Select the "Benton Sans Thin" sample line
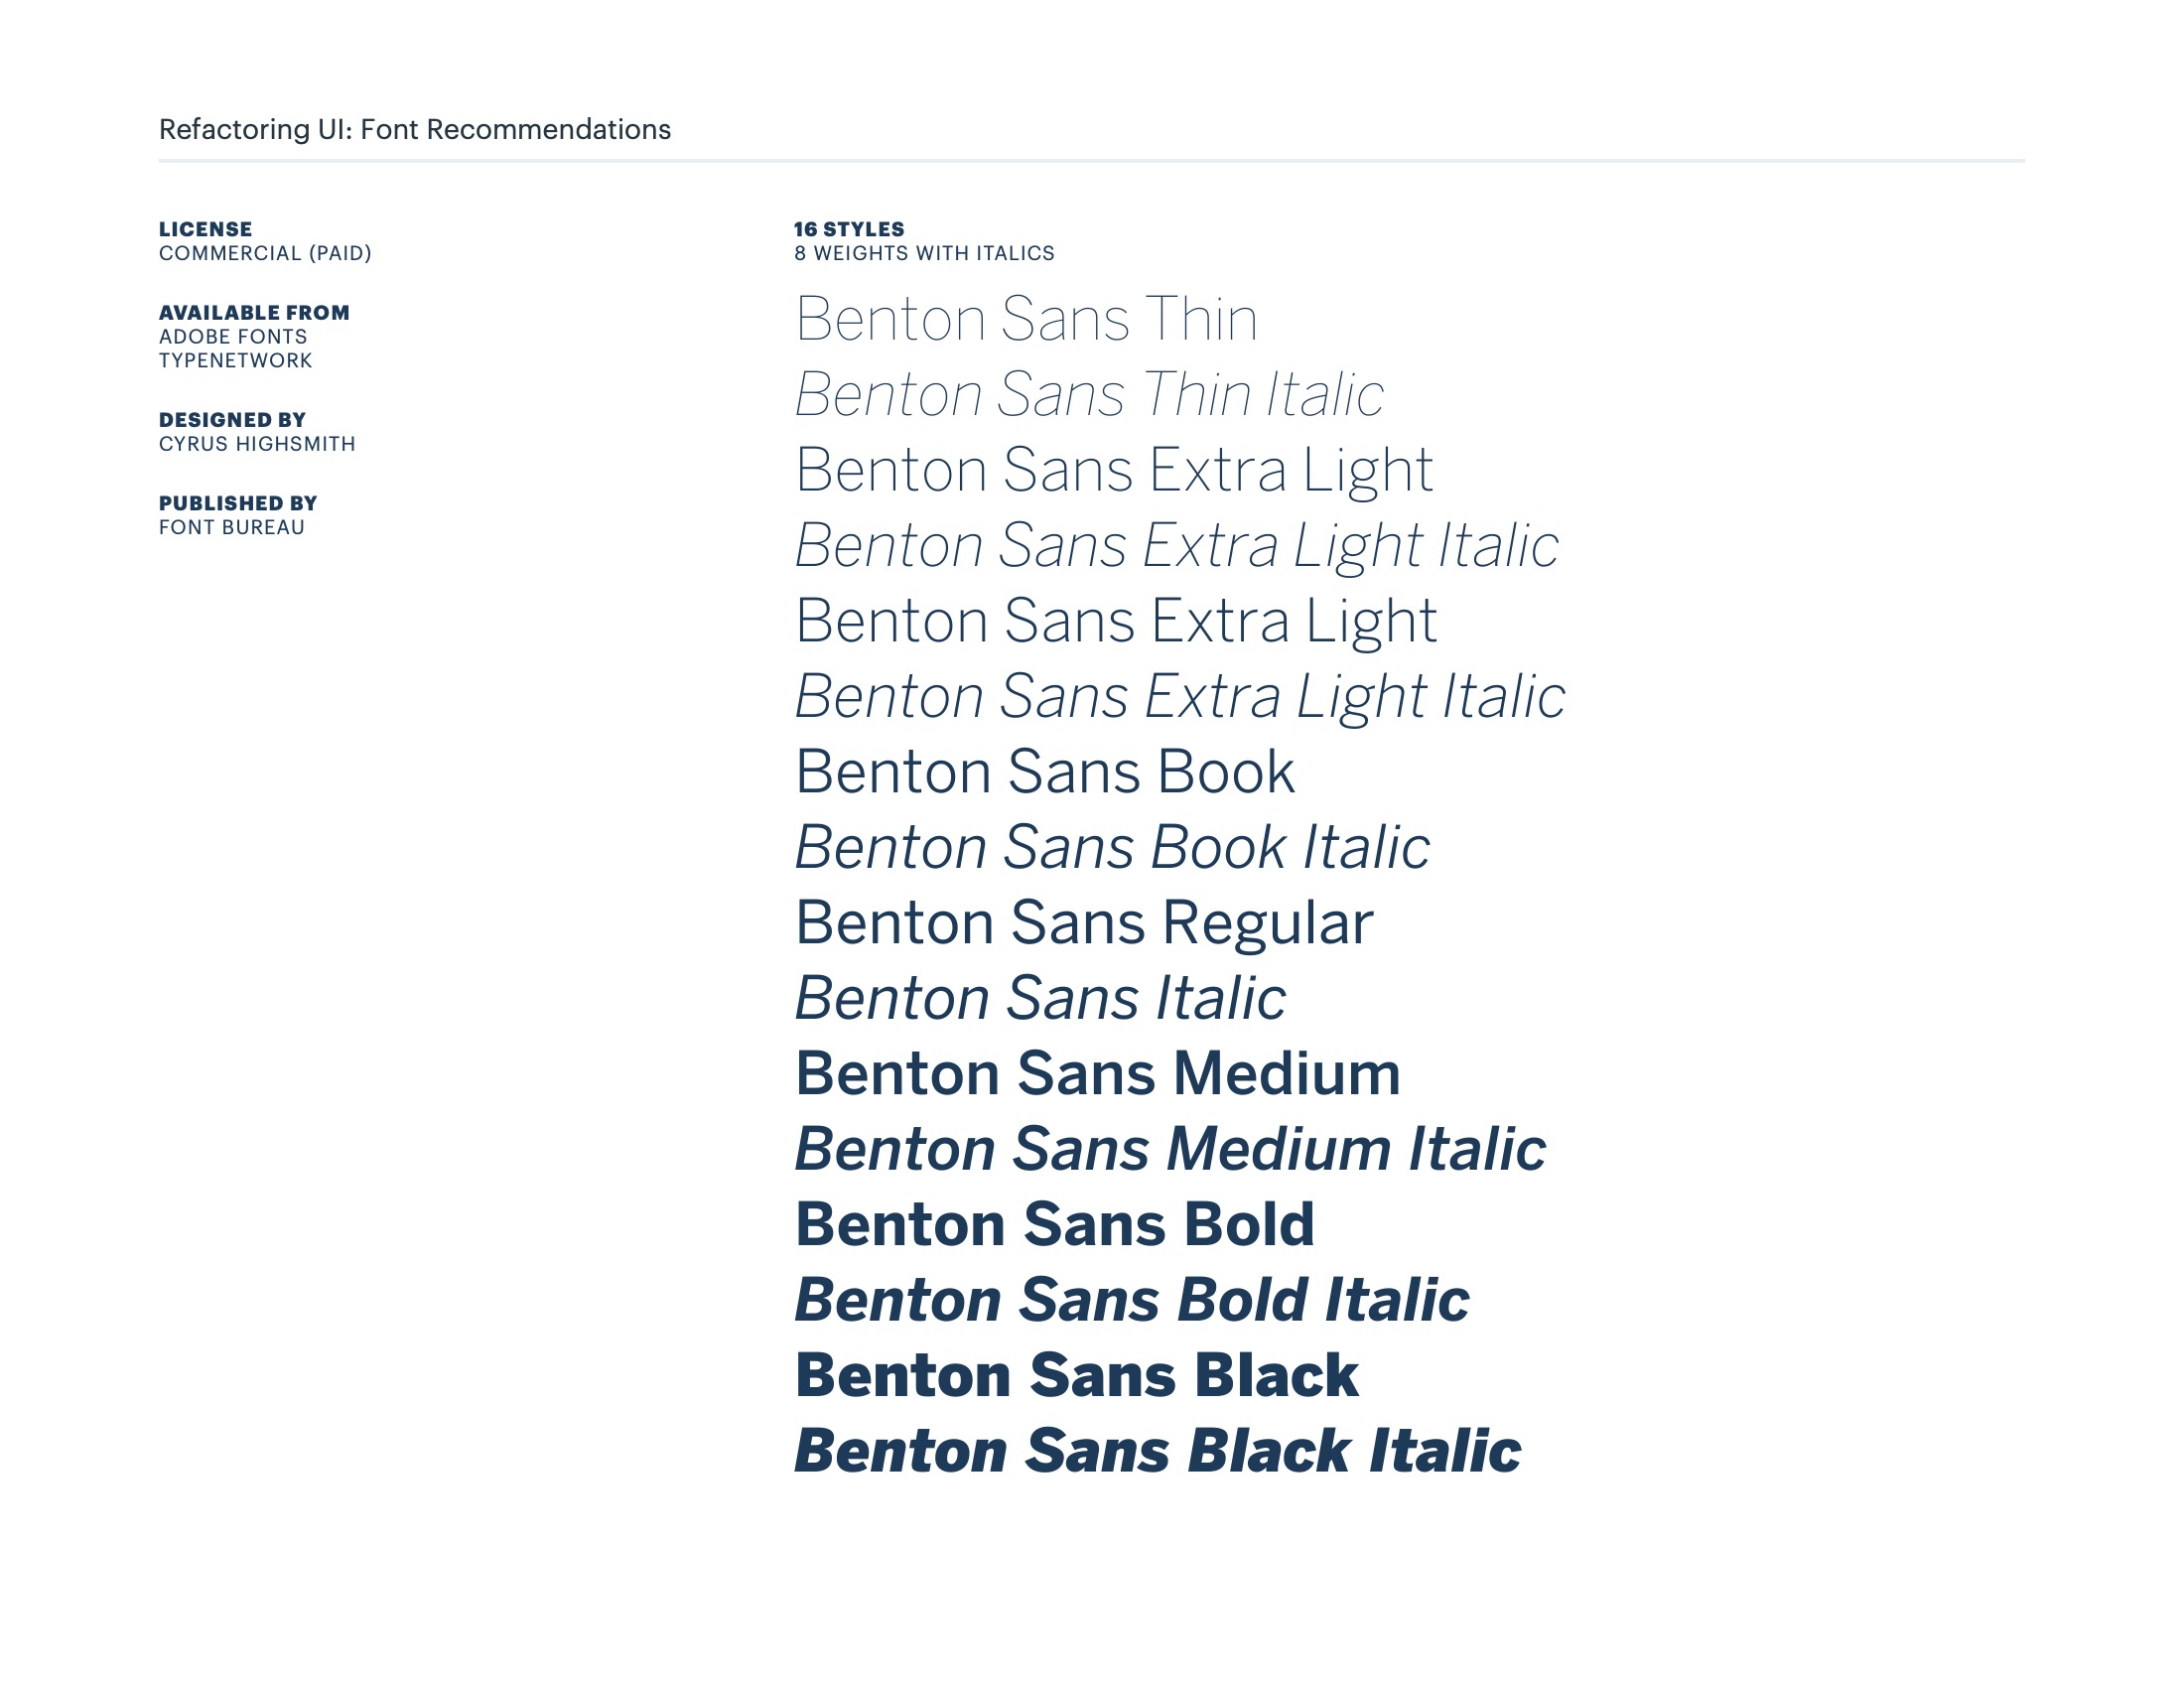Viewport: 2184px width, 1688px height. click(1025, 319)
